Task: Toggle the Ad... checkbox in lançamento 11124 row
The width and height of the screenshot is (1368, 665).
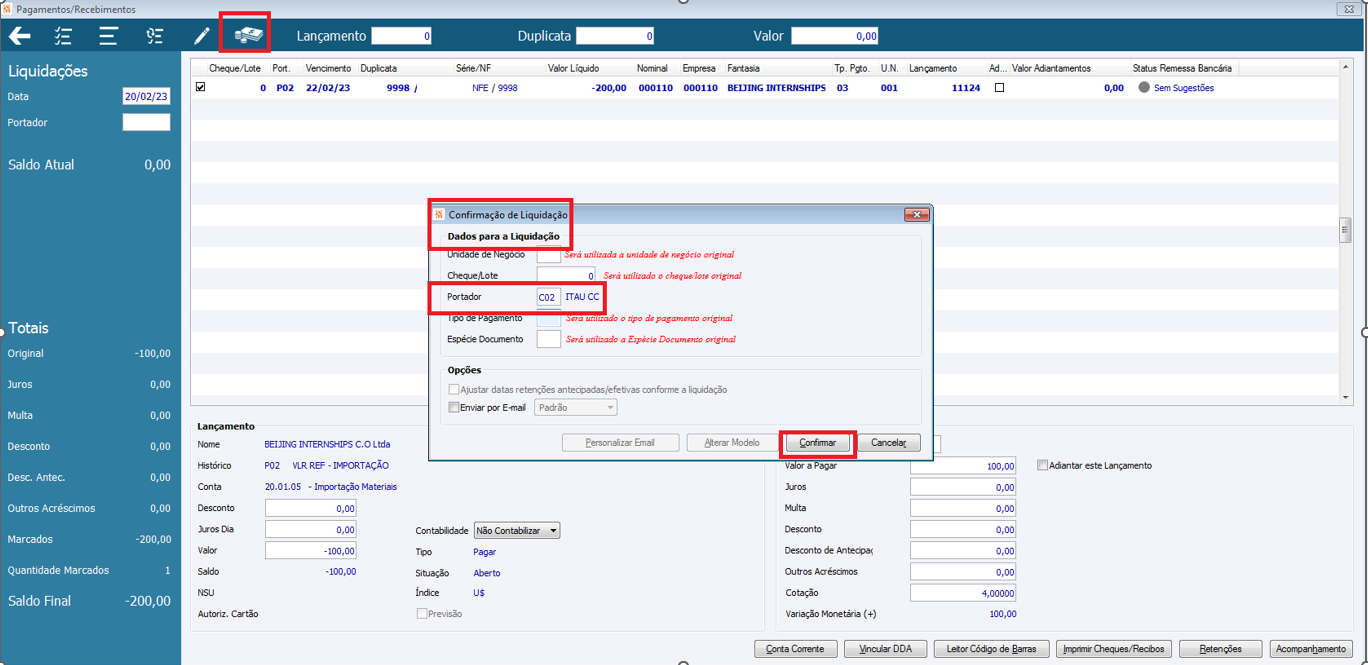Action: click(x=999, y=88)
